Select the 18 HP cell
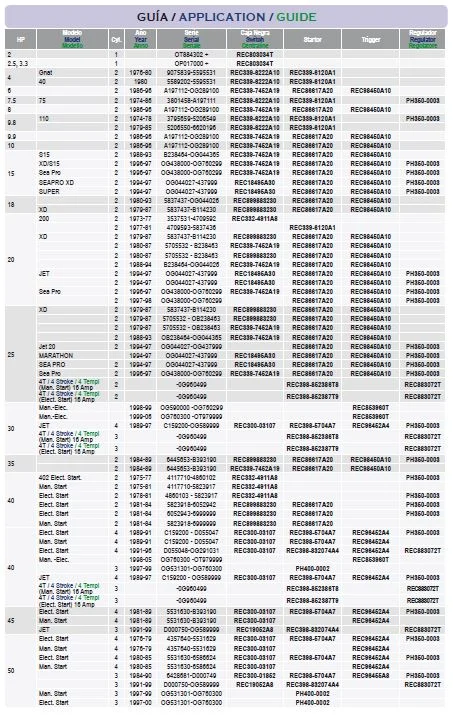This screenshot has width=453, height=715. coord(21,205)
